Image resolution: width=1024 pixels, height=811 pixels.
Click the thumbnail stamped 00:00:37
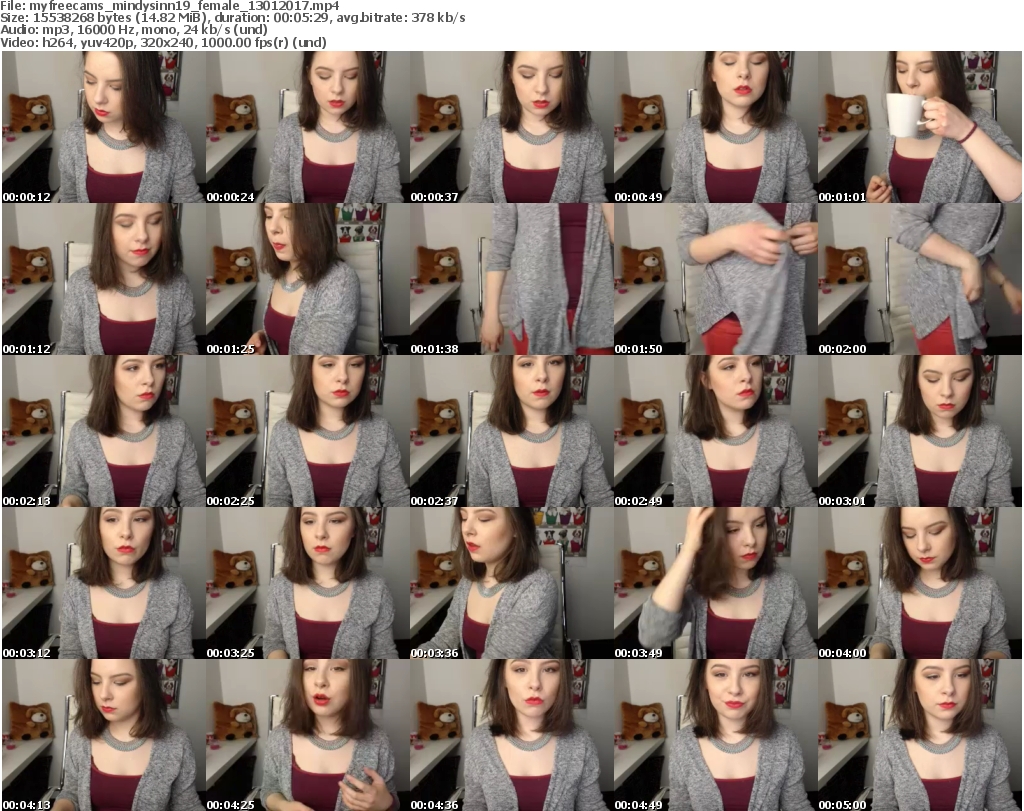(x=511, y=127)
